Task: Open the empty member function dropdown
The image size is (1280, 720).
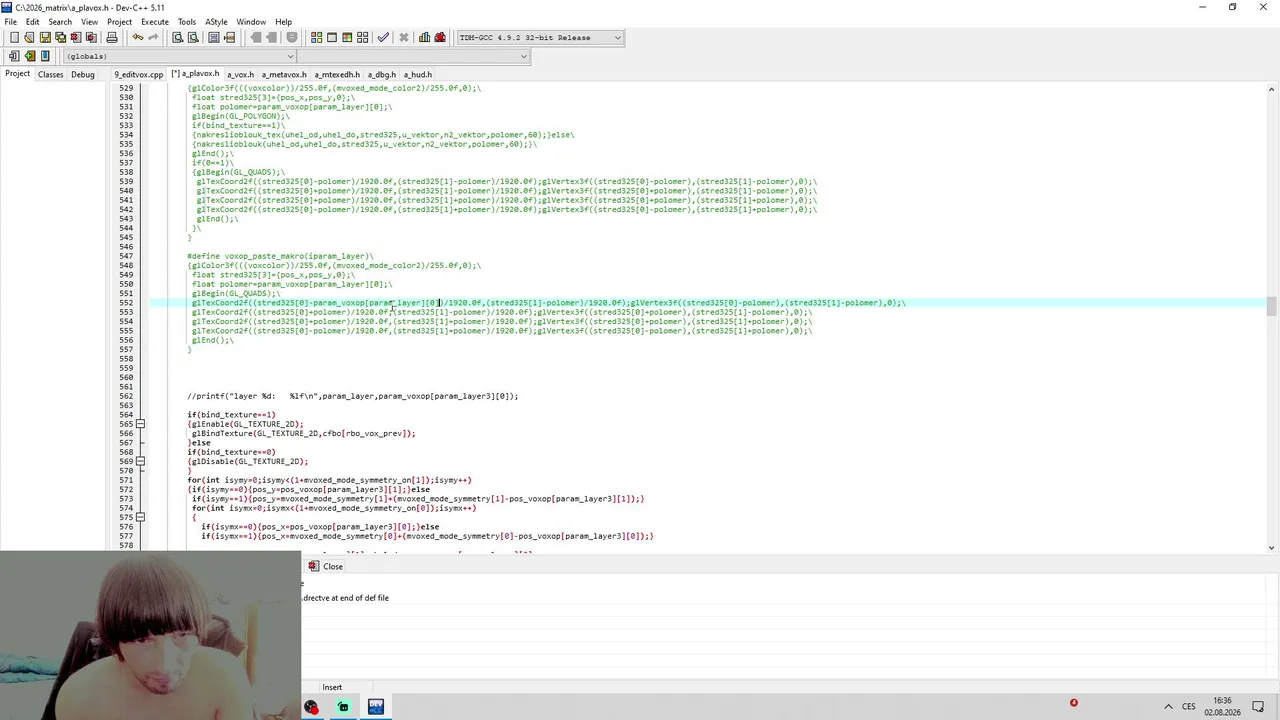Action: [413, 56]
